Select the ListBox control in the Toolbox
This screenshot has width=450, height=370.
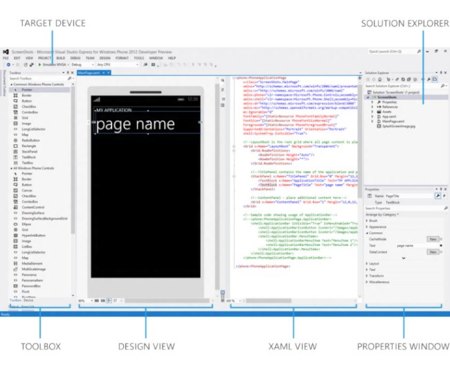click(x=27, y=247)
